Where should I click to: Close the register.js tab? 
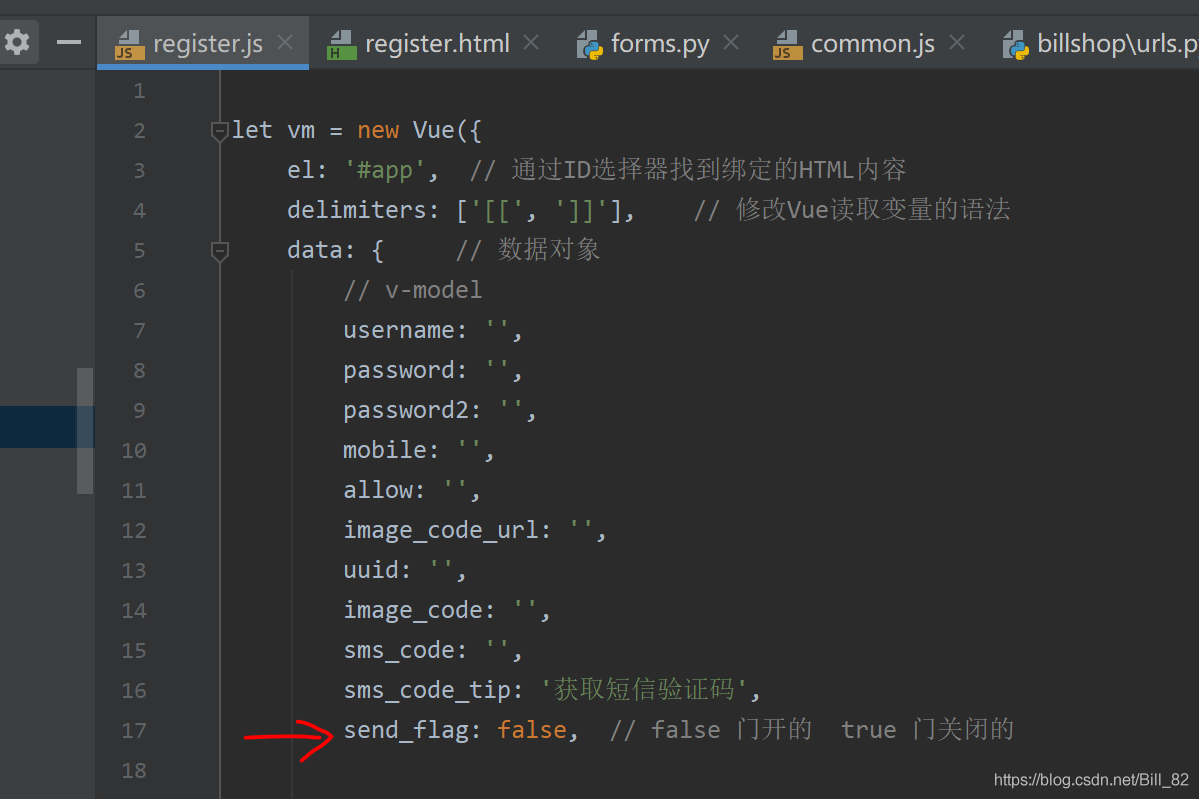click(285, 42)
